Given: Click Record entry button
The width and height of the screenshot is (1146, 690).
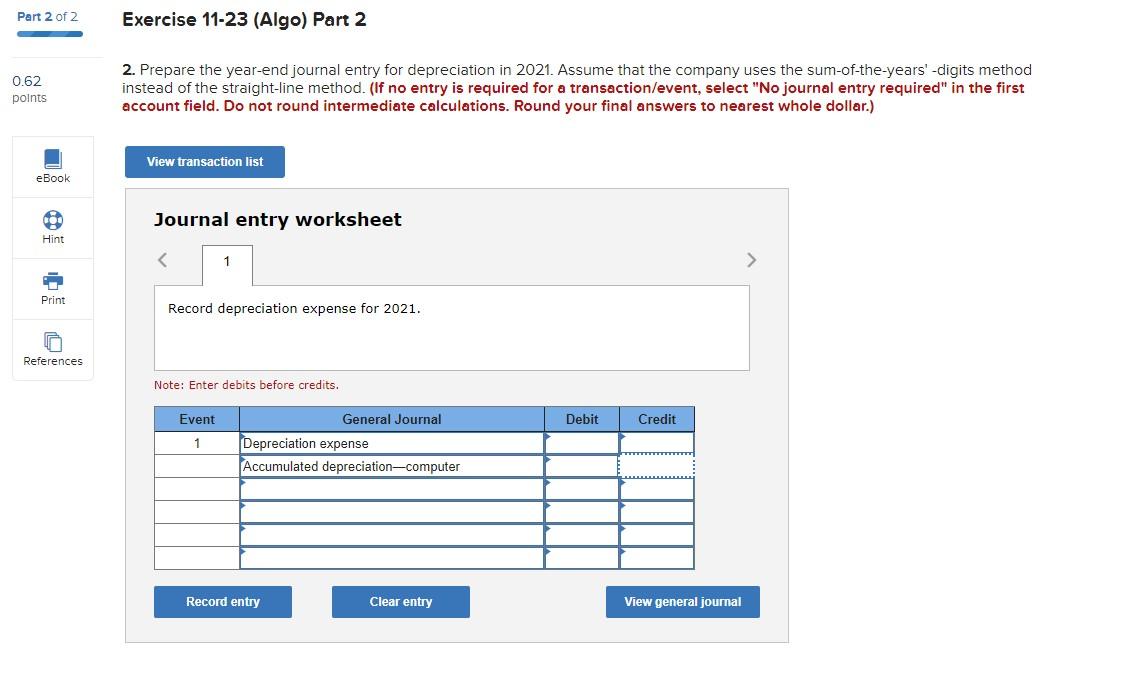Looking at the screenshot, I should pyautogui.click(x=223, y=602).
